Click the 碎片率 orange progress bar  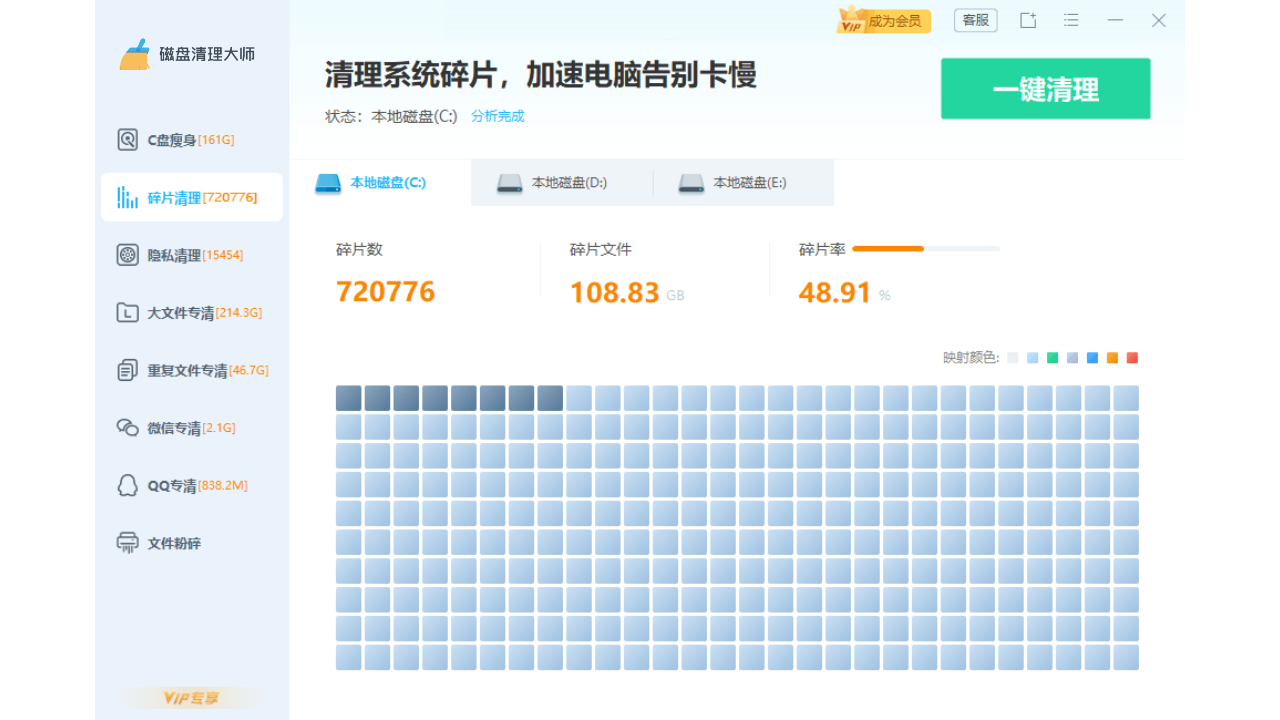coord(926,248)
